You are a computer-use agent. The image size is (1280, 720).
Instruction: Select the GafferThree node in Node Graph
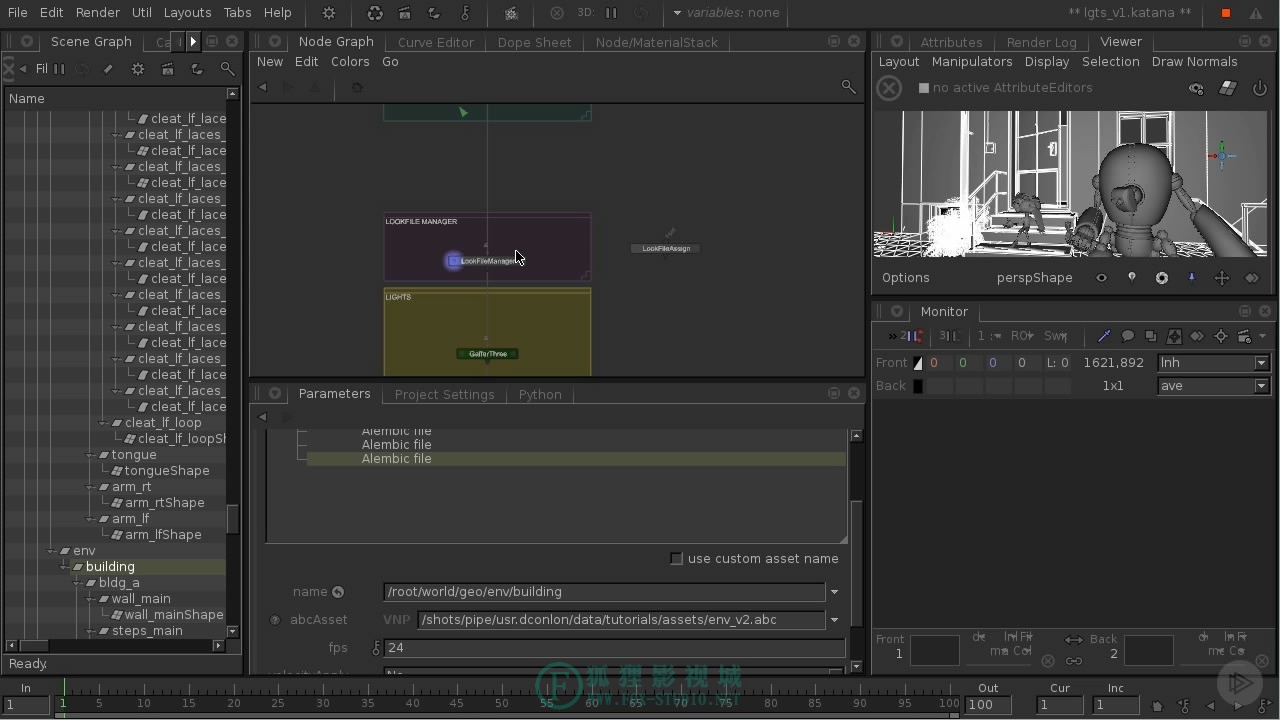tap(487, 353)
